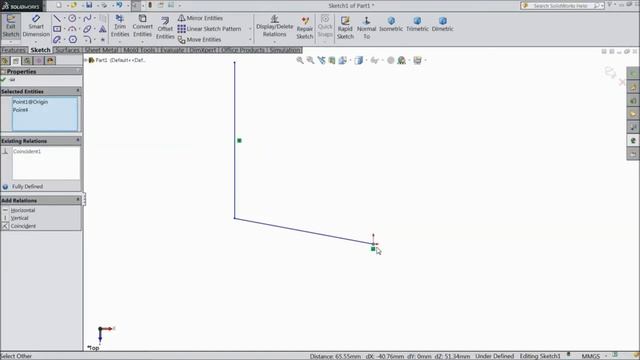Image resolution: width=640 pixels, height=360 pixels.
Task: Collapse the Selected Entities section
Action: point(78,91)
